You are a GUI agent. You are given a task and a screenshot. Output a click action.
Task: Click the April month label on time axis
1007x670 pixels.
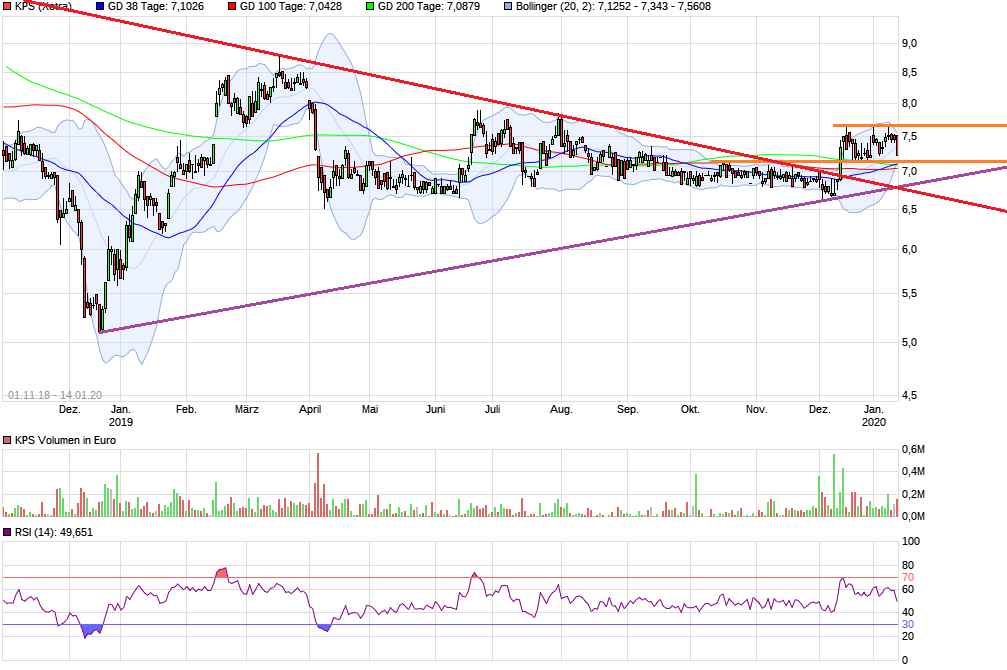310,410
